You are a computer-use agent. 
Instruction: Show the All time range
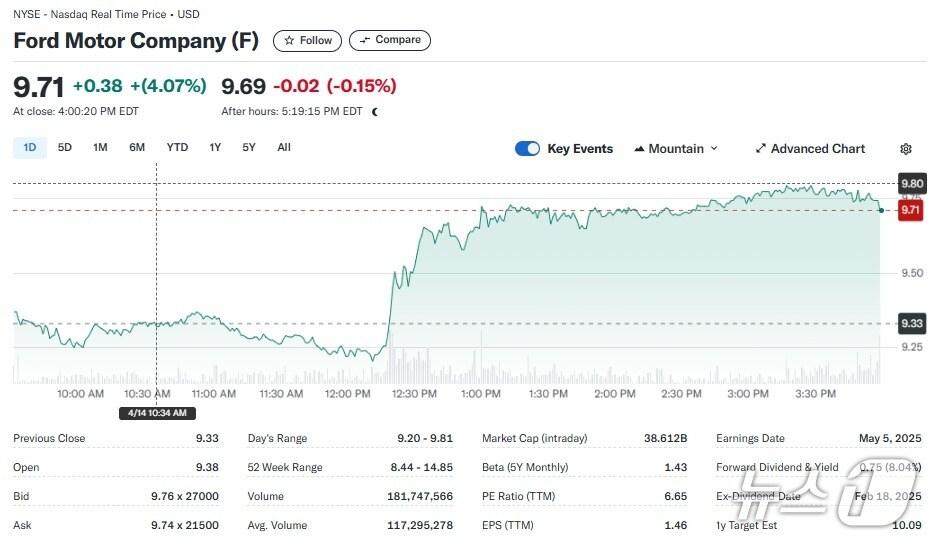[284, 148]
